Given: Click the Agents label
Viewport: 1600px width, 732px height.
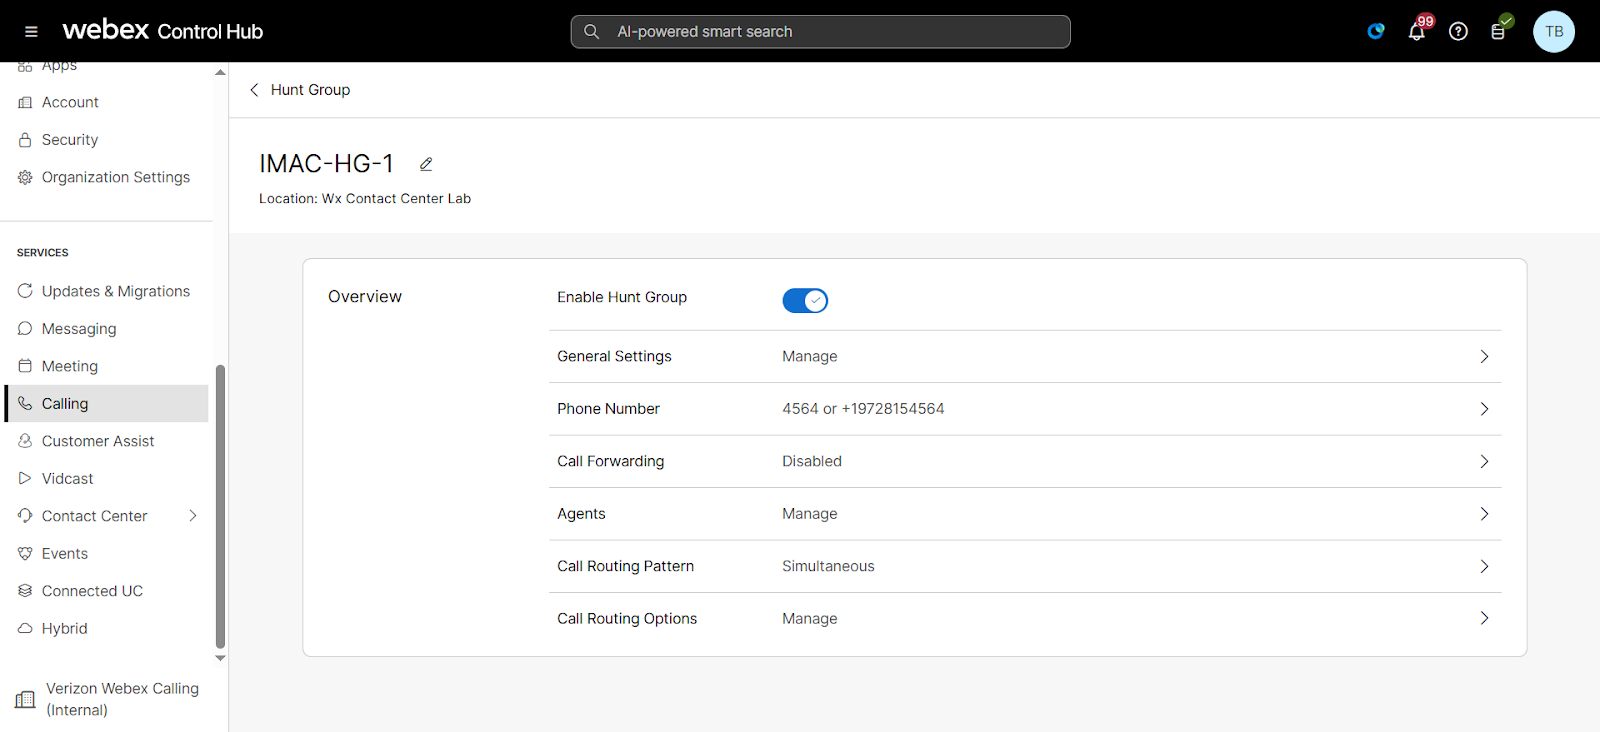Looking at the screenshot, I should point(581,514).
